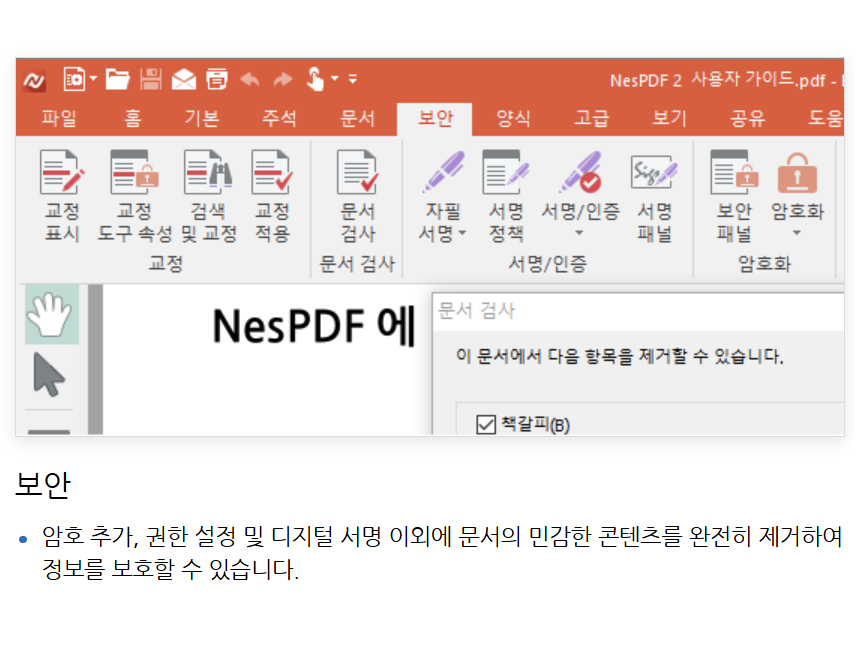Click the 문서 검사 group label under the ribbon
This screenshot has width=855, height=660.
[x=357, y=264]
